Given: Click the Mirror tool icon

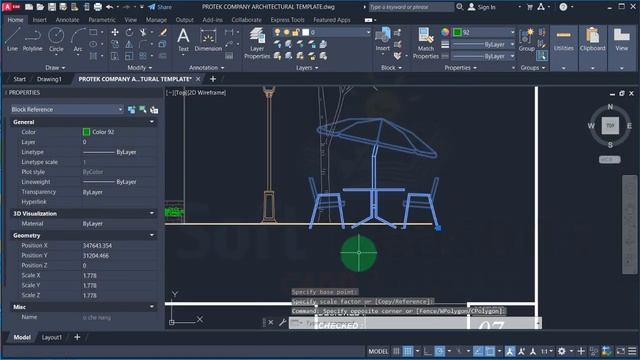Looking at the screenshot, I should [129, 44].
